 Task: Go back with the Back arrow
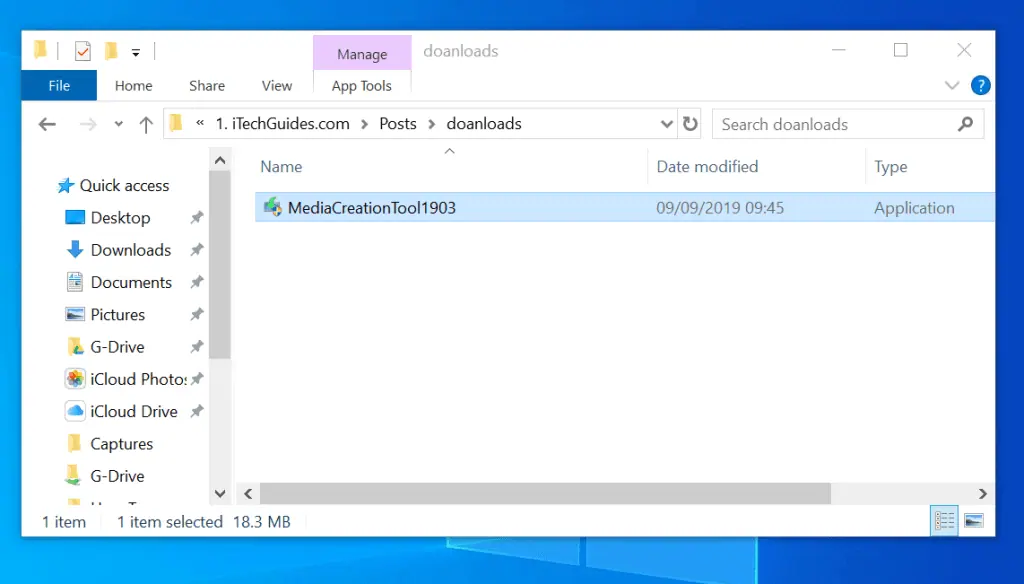[47, 124]
